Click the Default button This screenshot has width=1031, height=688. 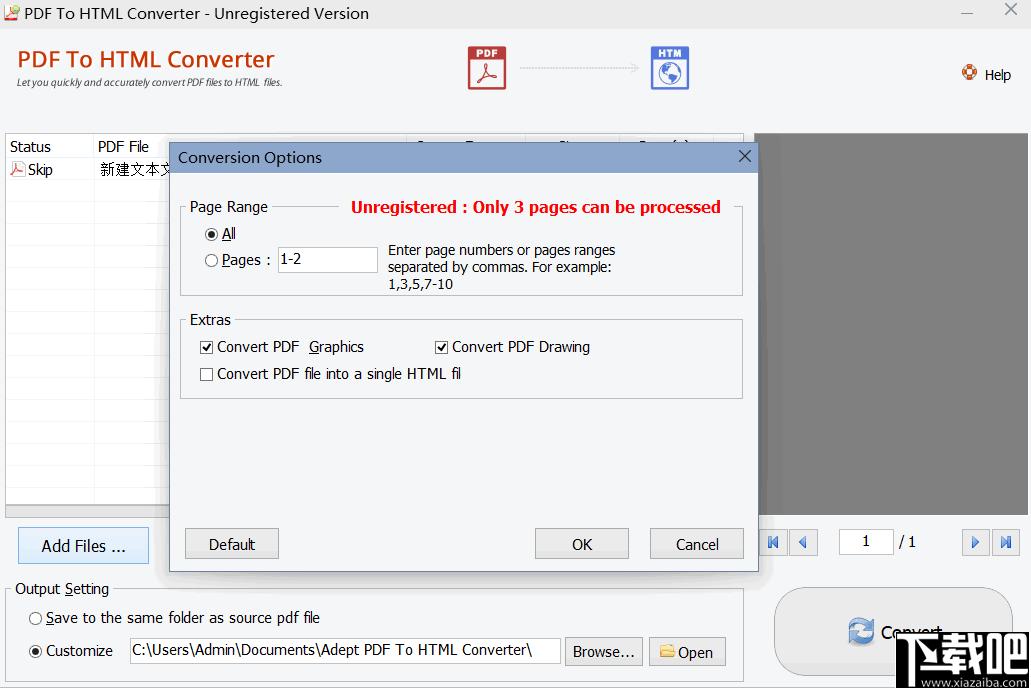(231, 544)
